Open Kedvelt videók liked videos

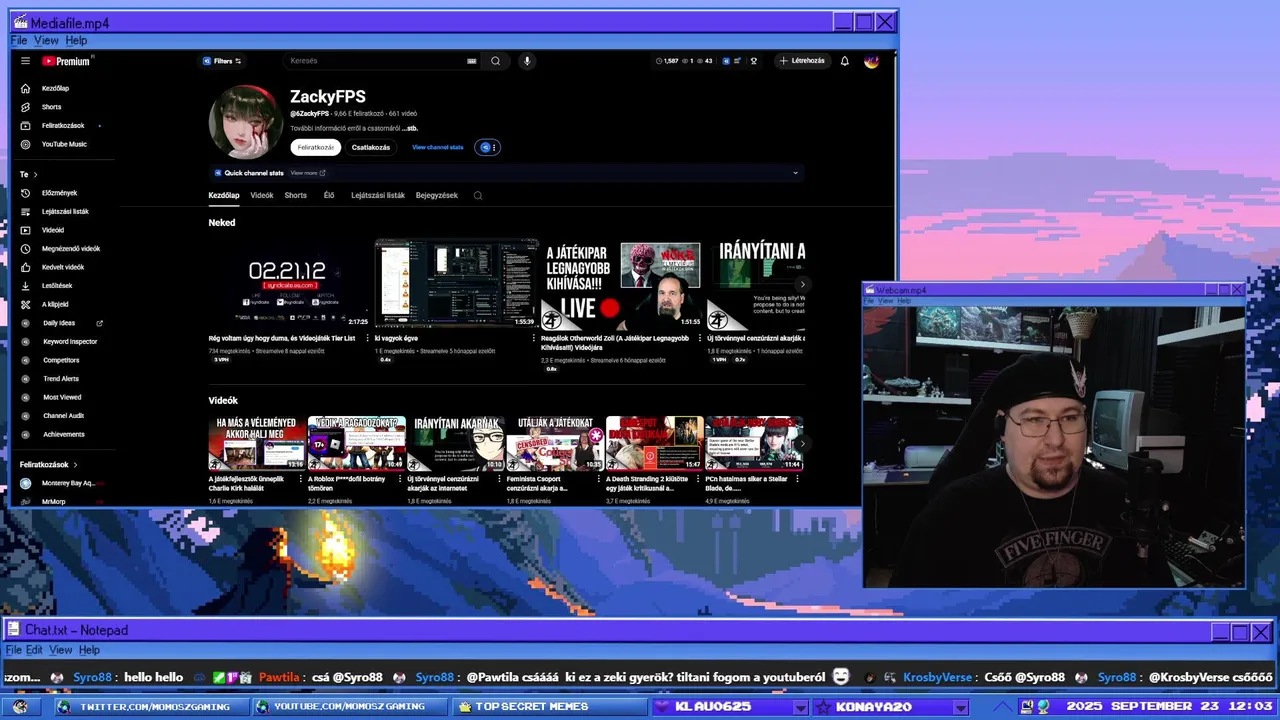coord(62,267)
